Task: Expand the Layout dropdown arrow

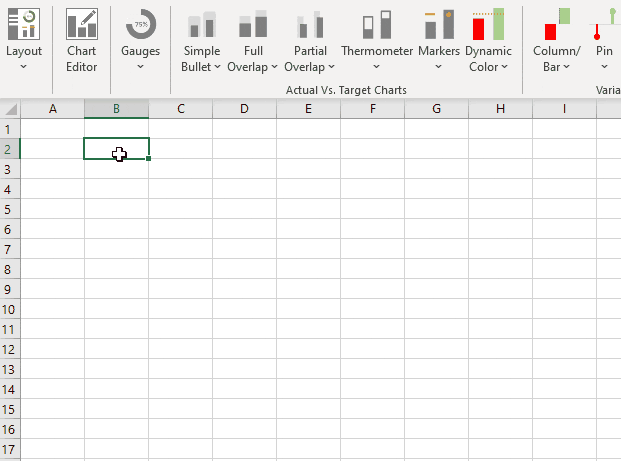Action: (x=24, y=67)
